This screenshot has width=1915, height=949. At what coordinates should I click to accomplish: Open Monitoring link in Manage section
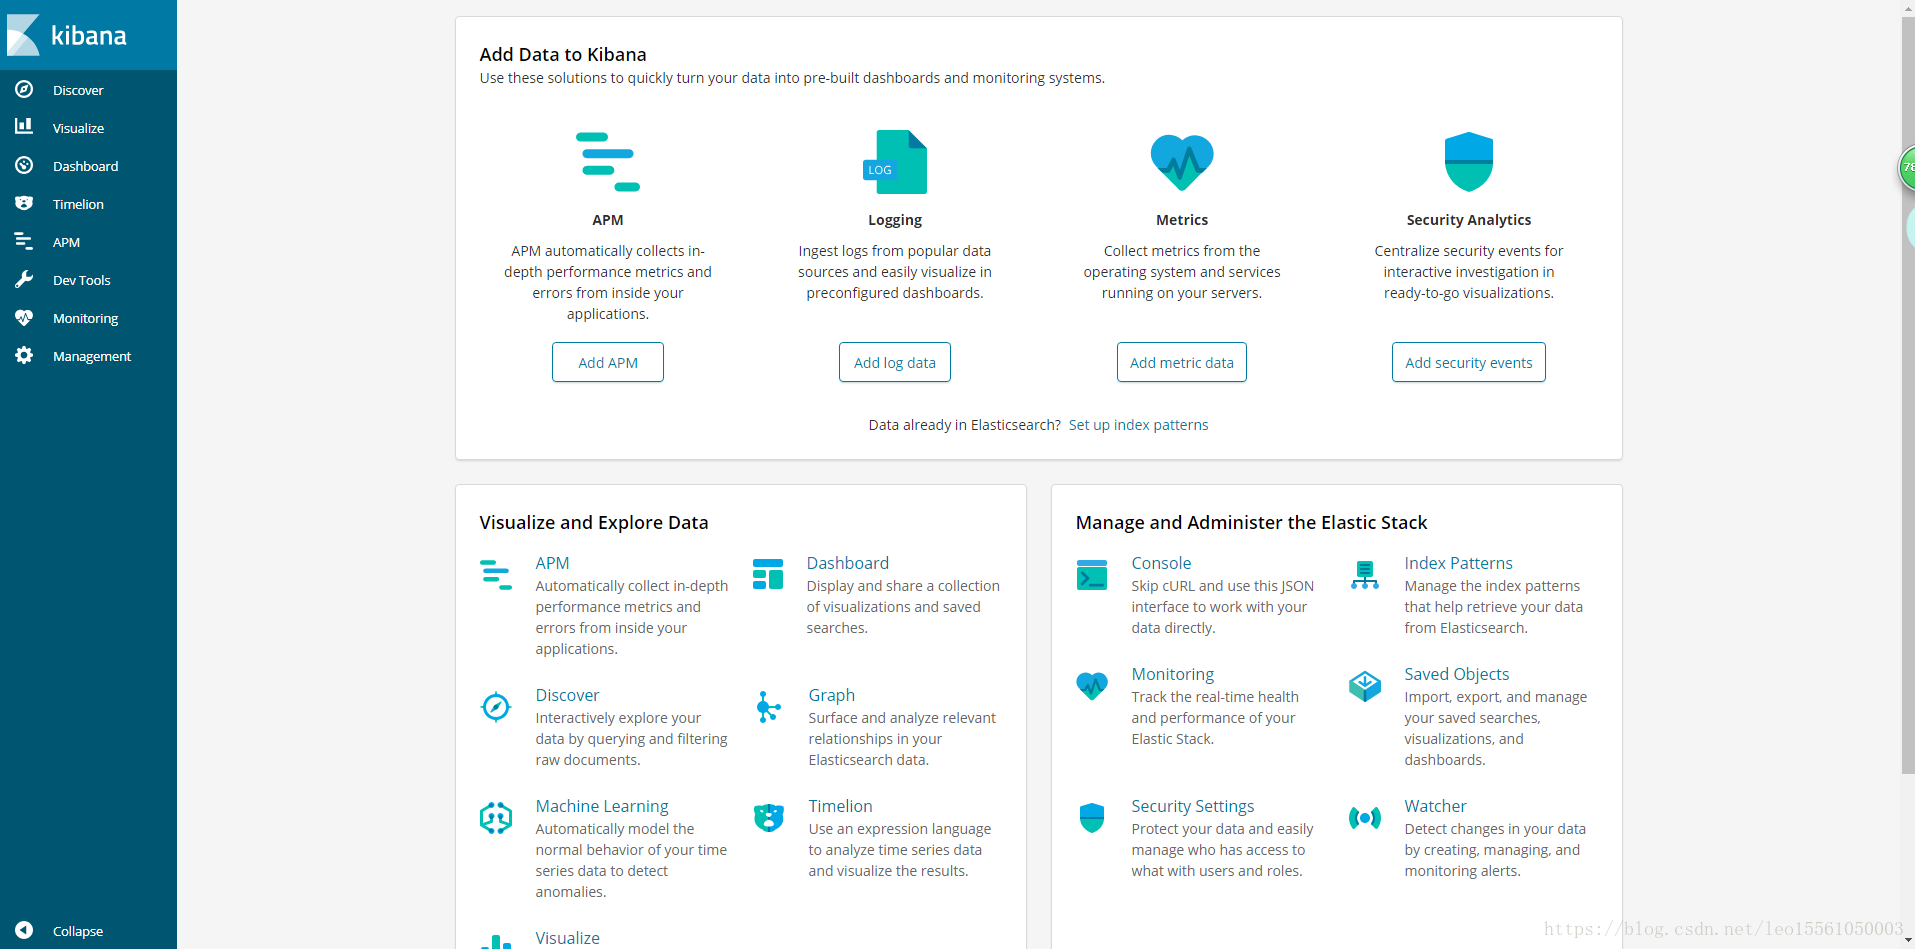(x=1173, y=674)
